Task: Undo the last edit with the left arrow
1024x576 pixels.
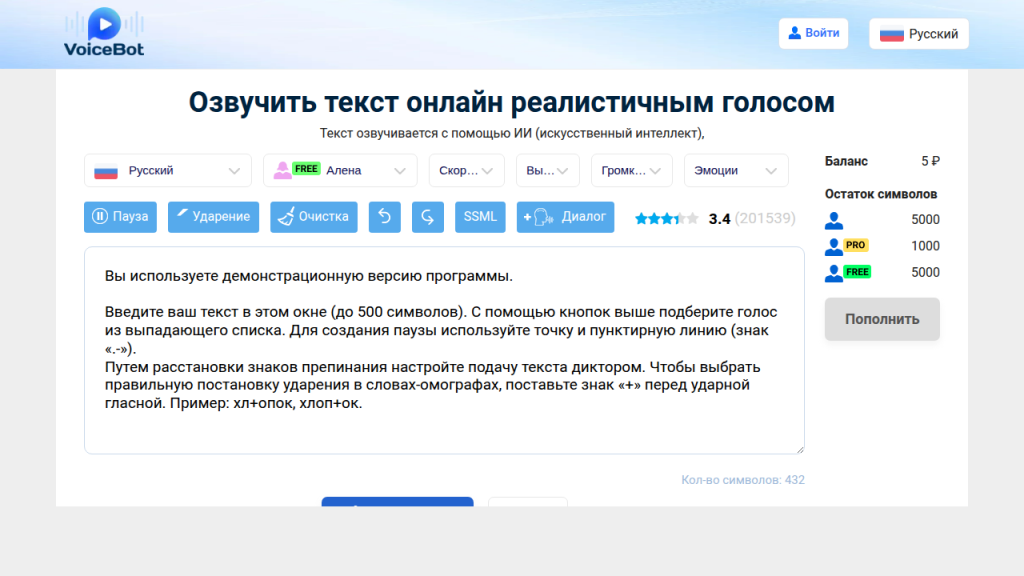Action: tap(385, 217)
